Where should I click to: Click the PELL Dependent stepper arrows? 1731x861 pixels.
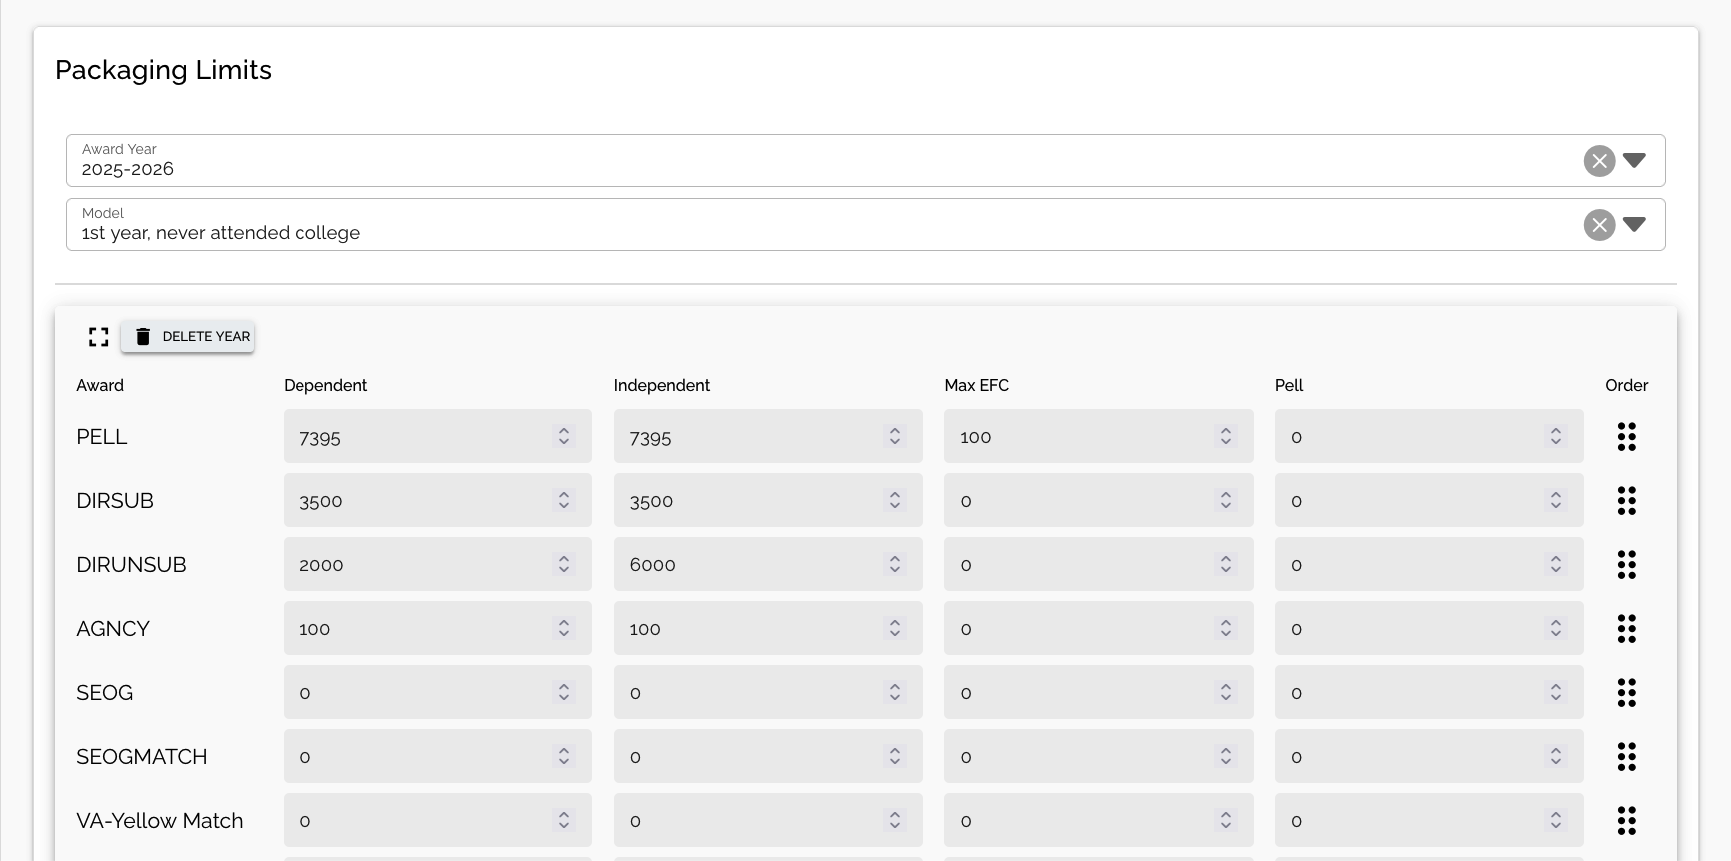(564, 437)
